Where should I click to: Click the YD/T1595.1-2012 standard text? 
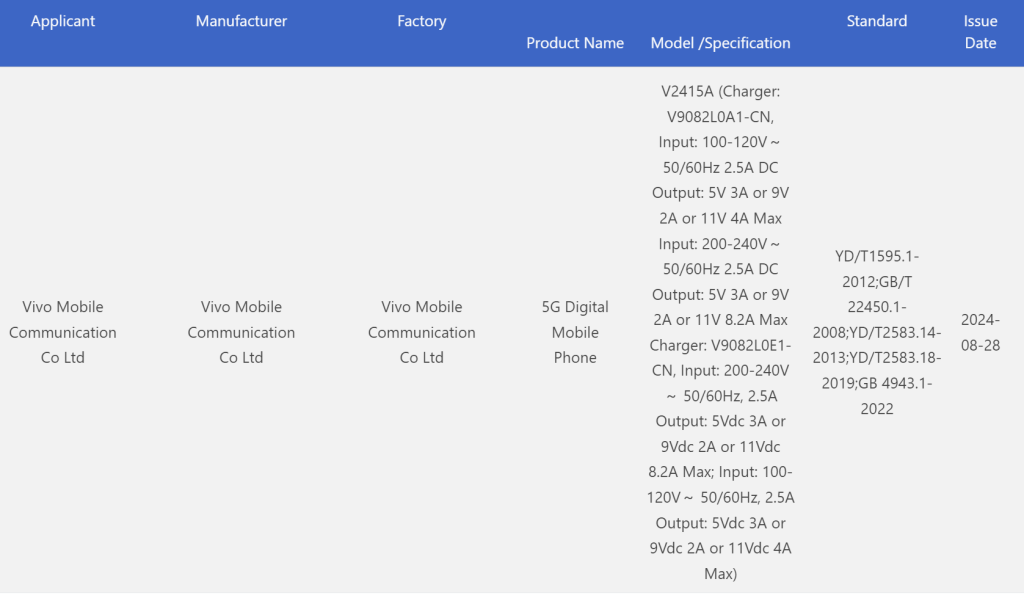point(877,269)
